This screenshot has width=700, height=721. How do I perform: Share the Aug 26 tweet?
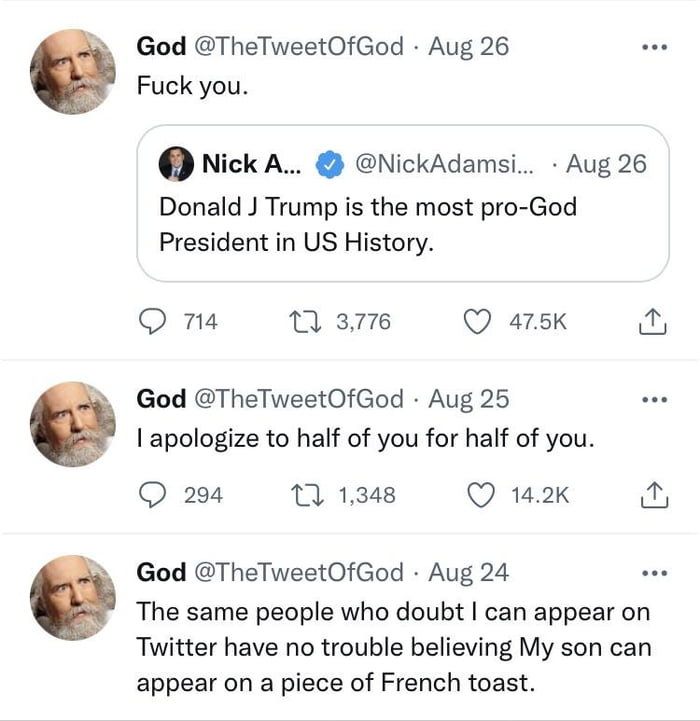[x=651, y=321]
